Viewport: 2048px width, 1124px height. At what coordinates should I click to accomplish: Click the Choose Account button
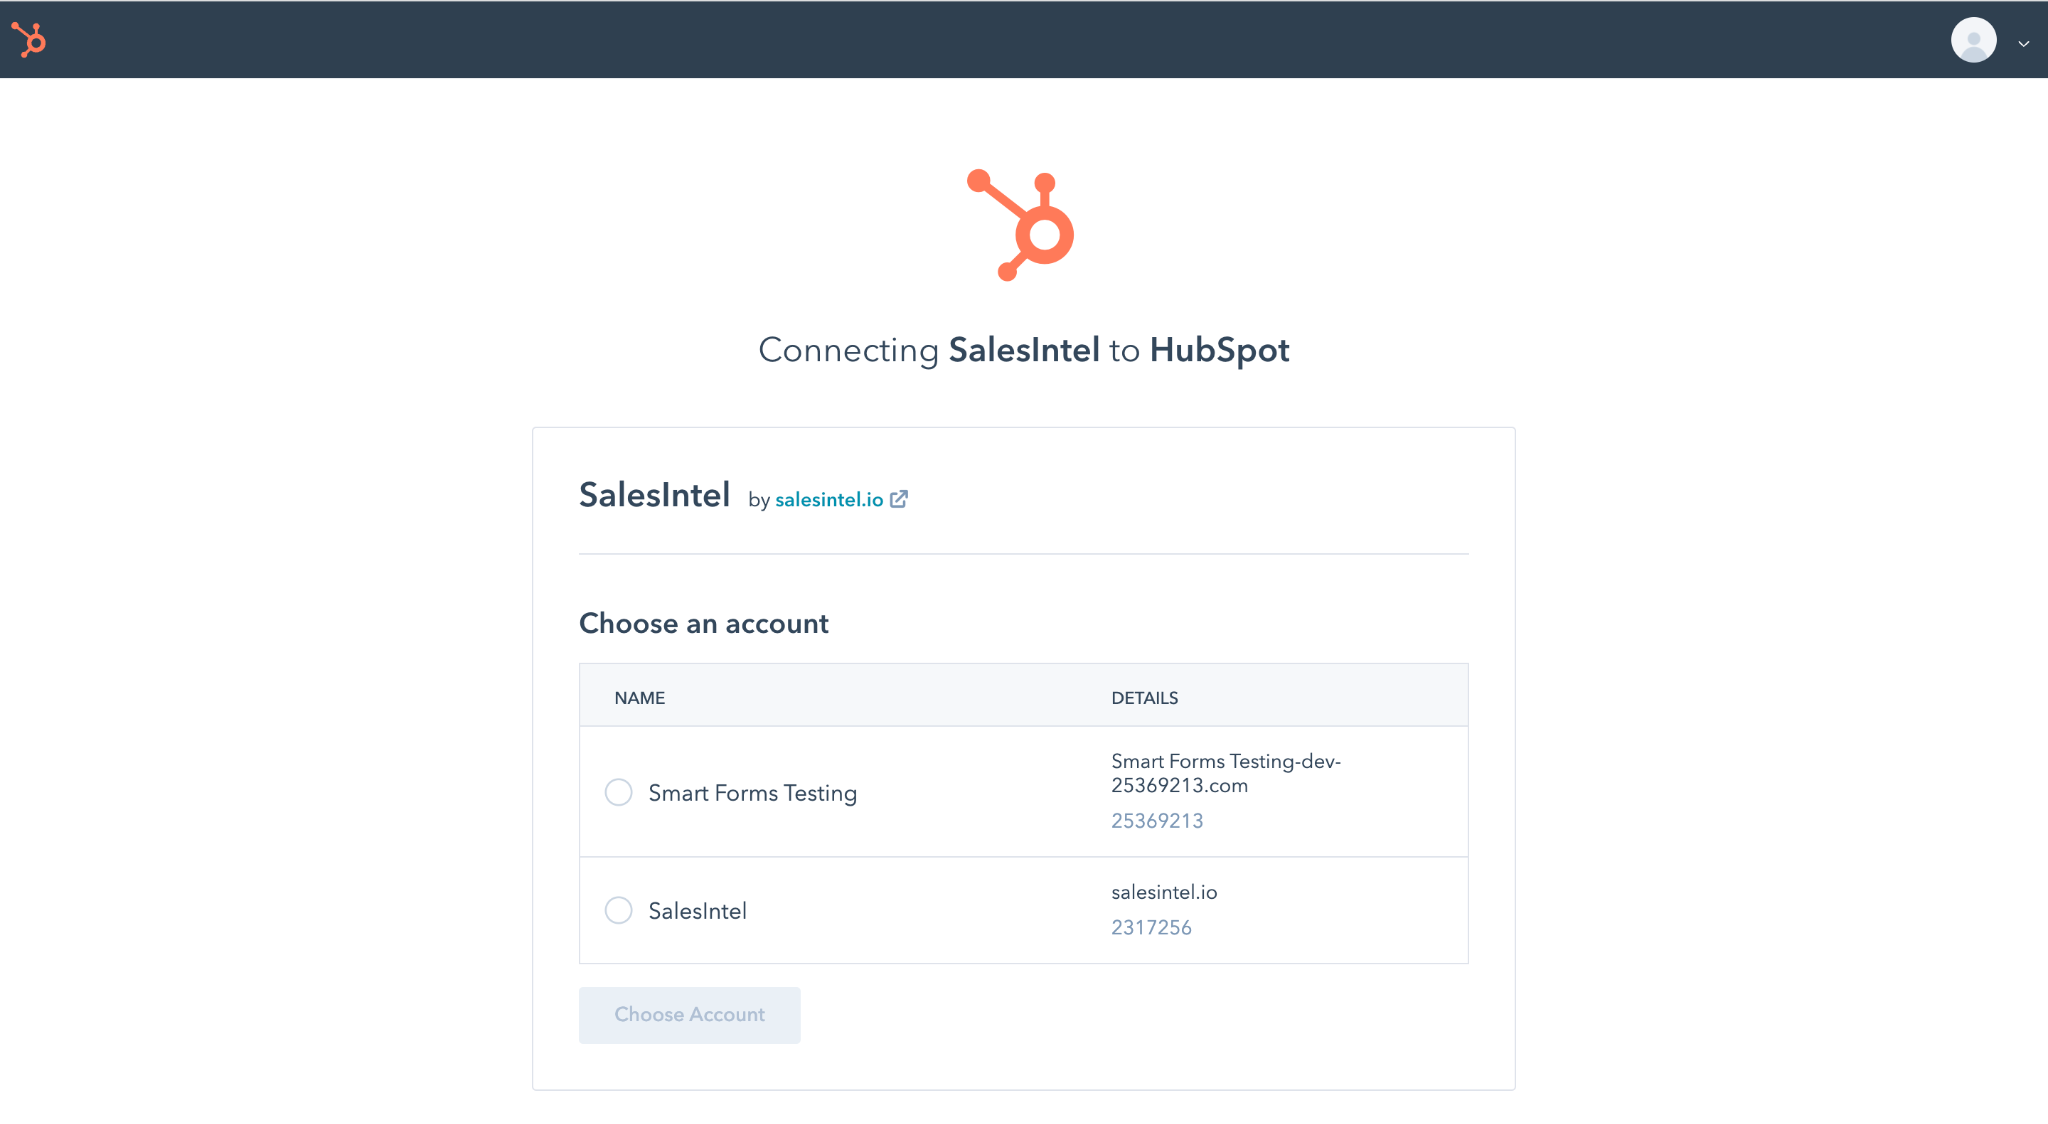click(690, 1015)
